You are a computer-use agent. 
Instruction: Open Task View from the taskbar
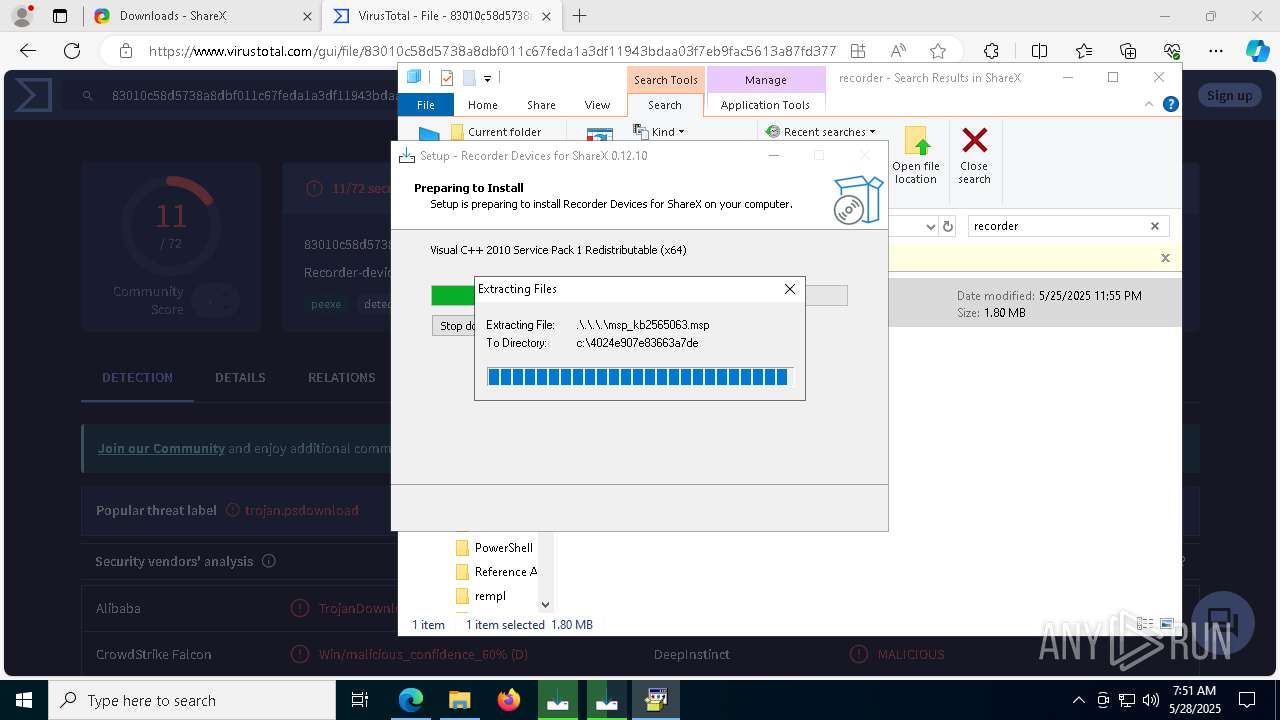tap(361, 700)
